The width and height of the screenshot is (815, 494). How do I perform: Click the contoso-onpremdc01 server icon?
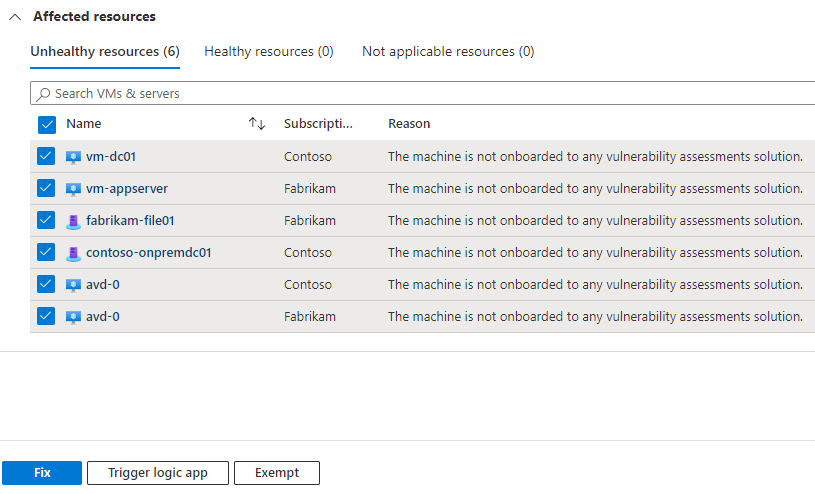tap(73, 253)
